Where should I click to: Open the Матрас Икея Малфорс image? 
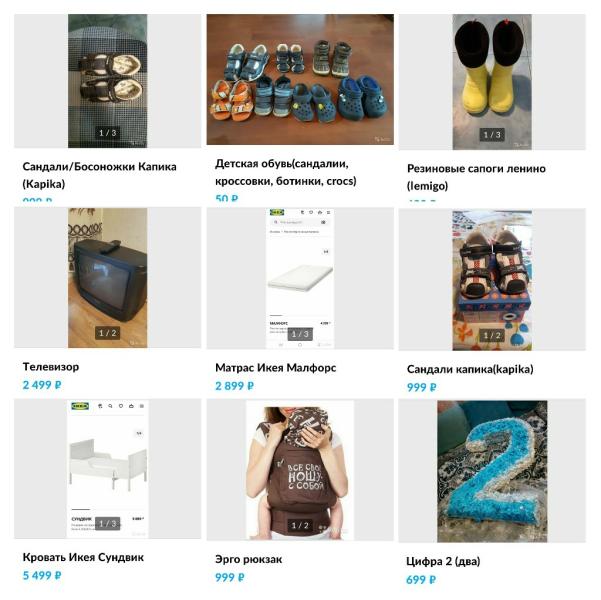coord(300,278)
